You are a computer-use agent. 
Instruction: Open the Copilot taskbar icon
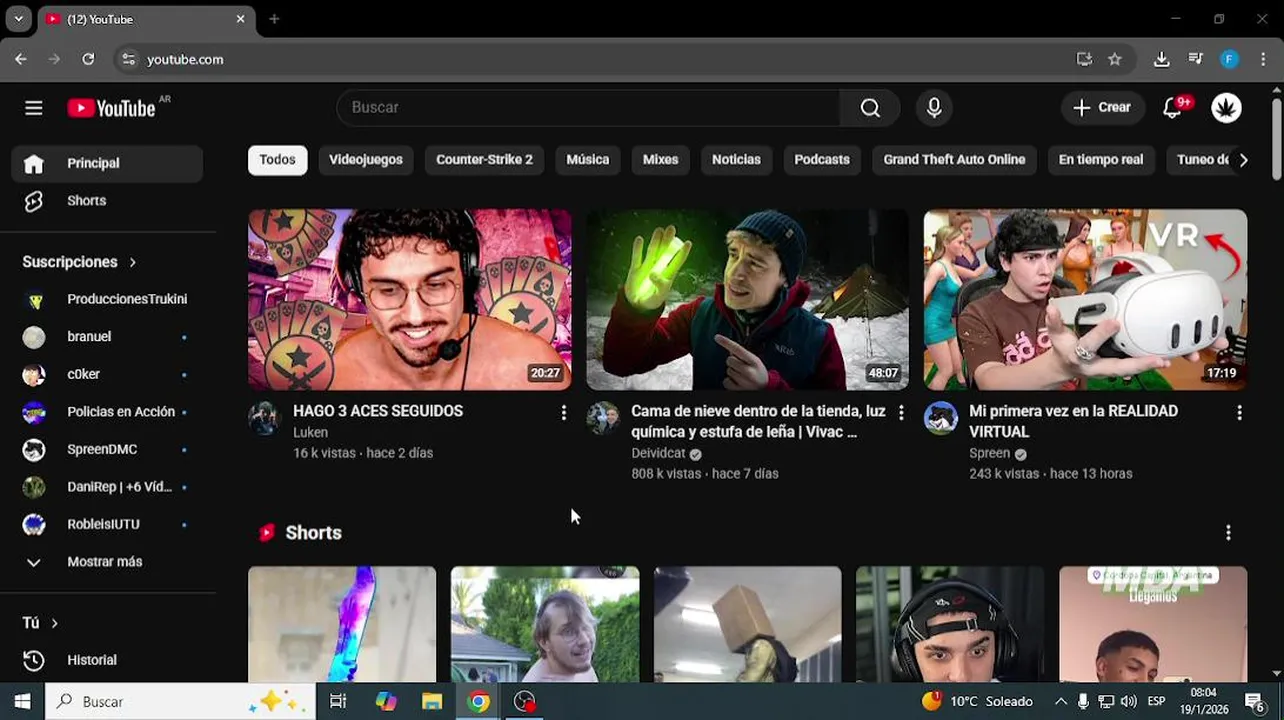(x=386, y=701)
